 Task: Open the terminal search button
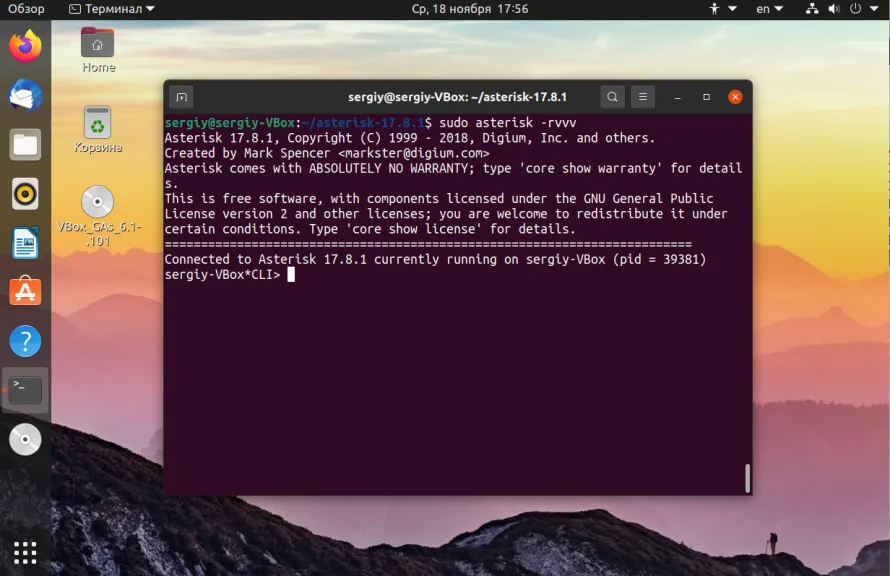coord(612,97)
